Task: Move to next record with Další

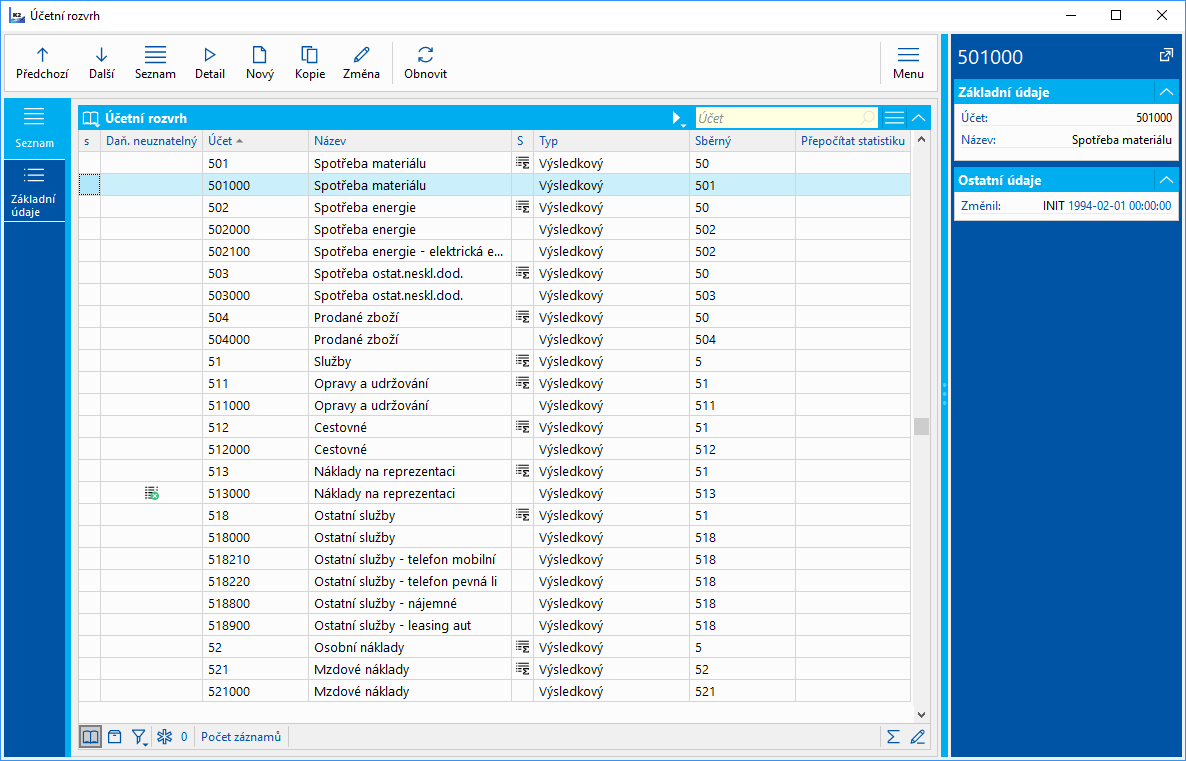Action: [x=101, y=63]
